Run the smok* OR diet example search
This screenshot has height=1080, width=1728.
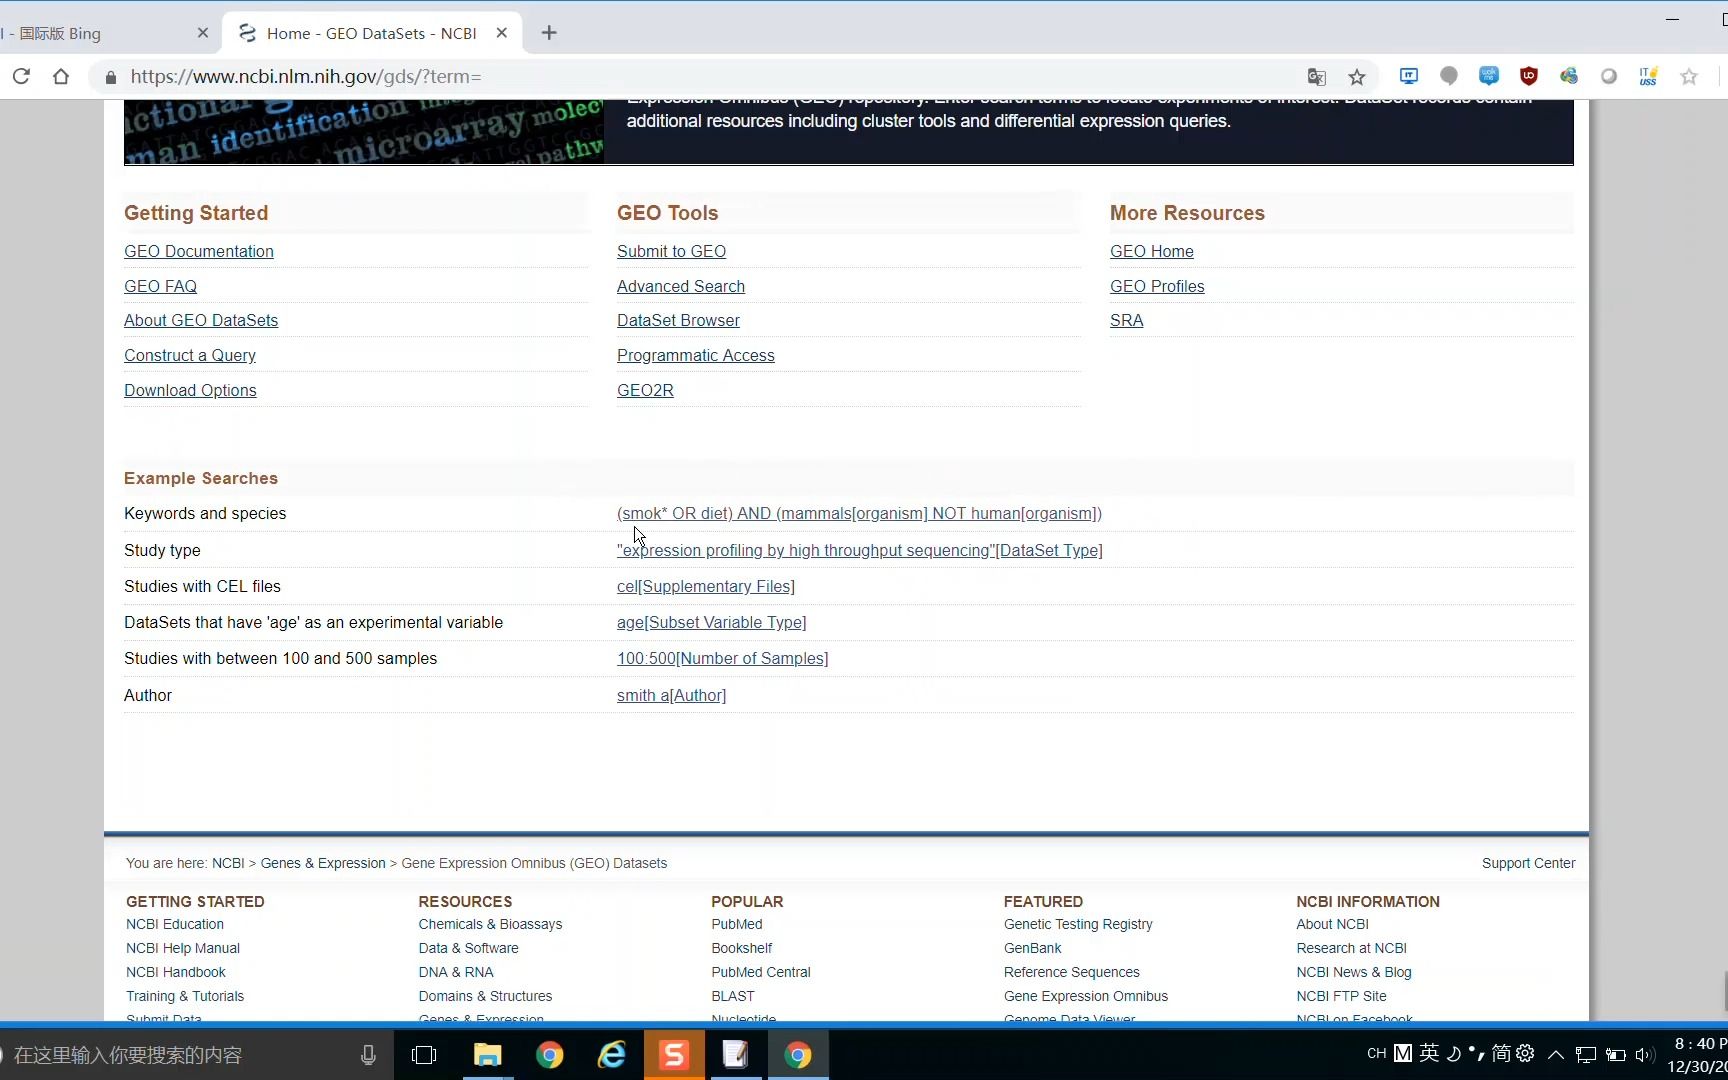coord(859,514)
